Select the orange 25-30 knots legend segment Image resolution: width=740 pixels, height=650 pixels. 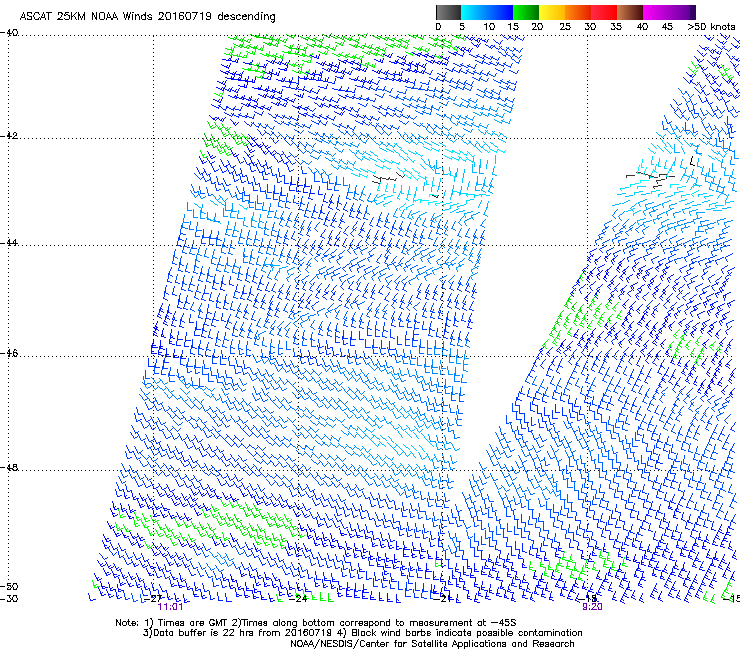pos(578,12)
